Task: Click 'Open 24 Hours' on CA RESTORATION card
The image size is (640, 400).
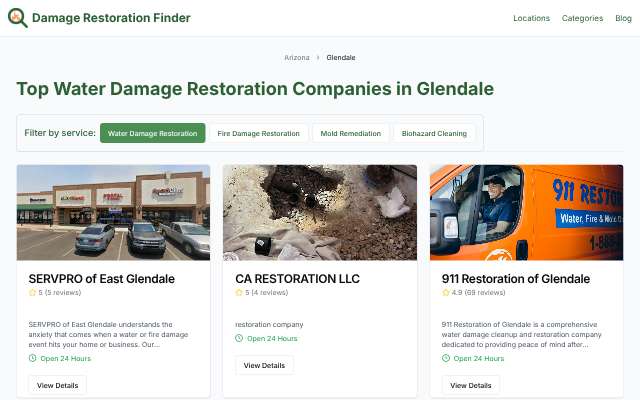Action: click(x=272, y=338)
